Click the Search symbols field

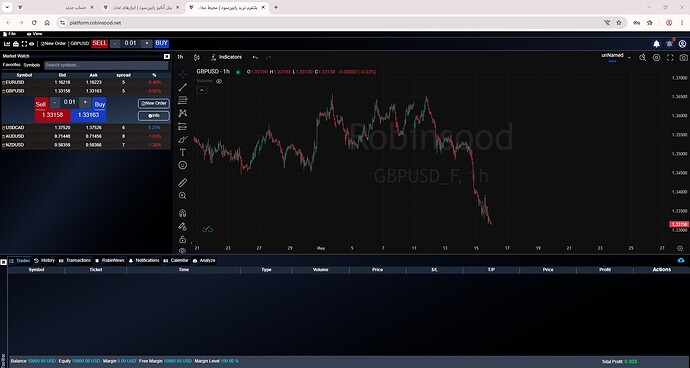[106, 65]
